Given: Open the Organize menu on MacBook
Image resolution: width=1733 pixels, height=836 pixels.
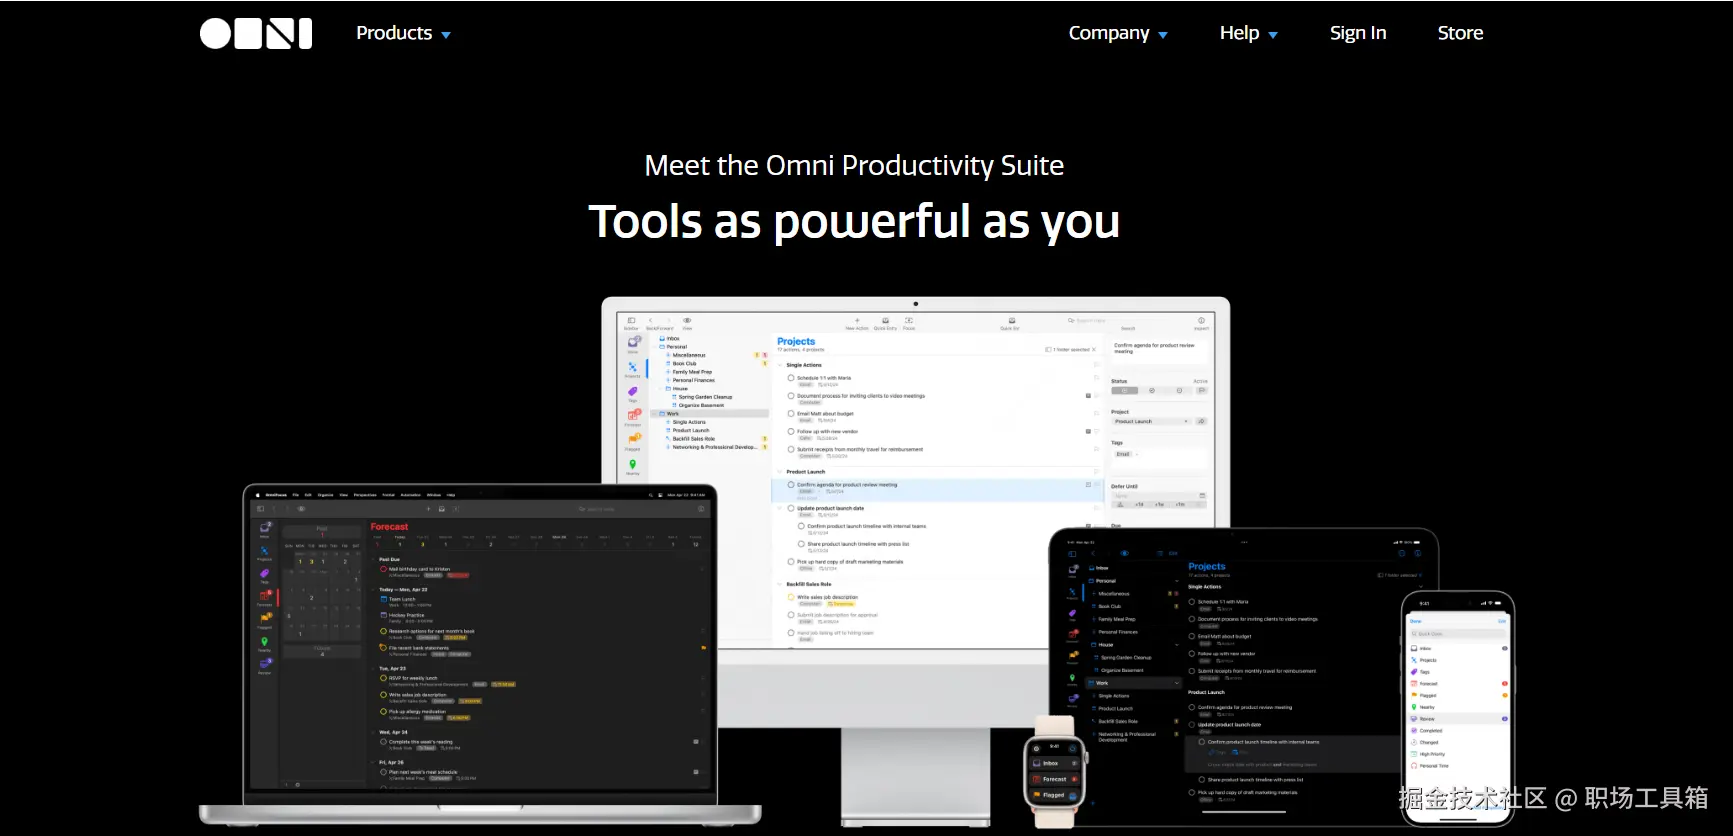Looking at the screenshot, I should click(326, 494).
